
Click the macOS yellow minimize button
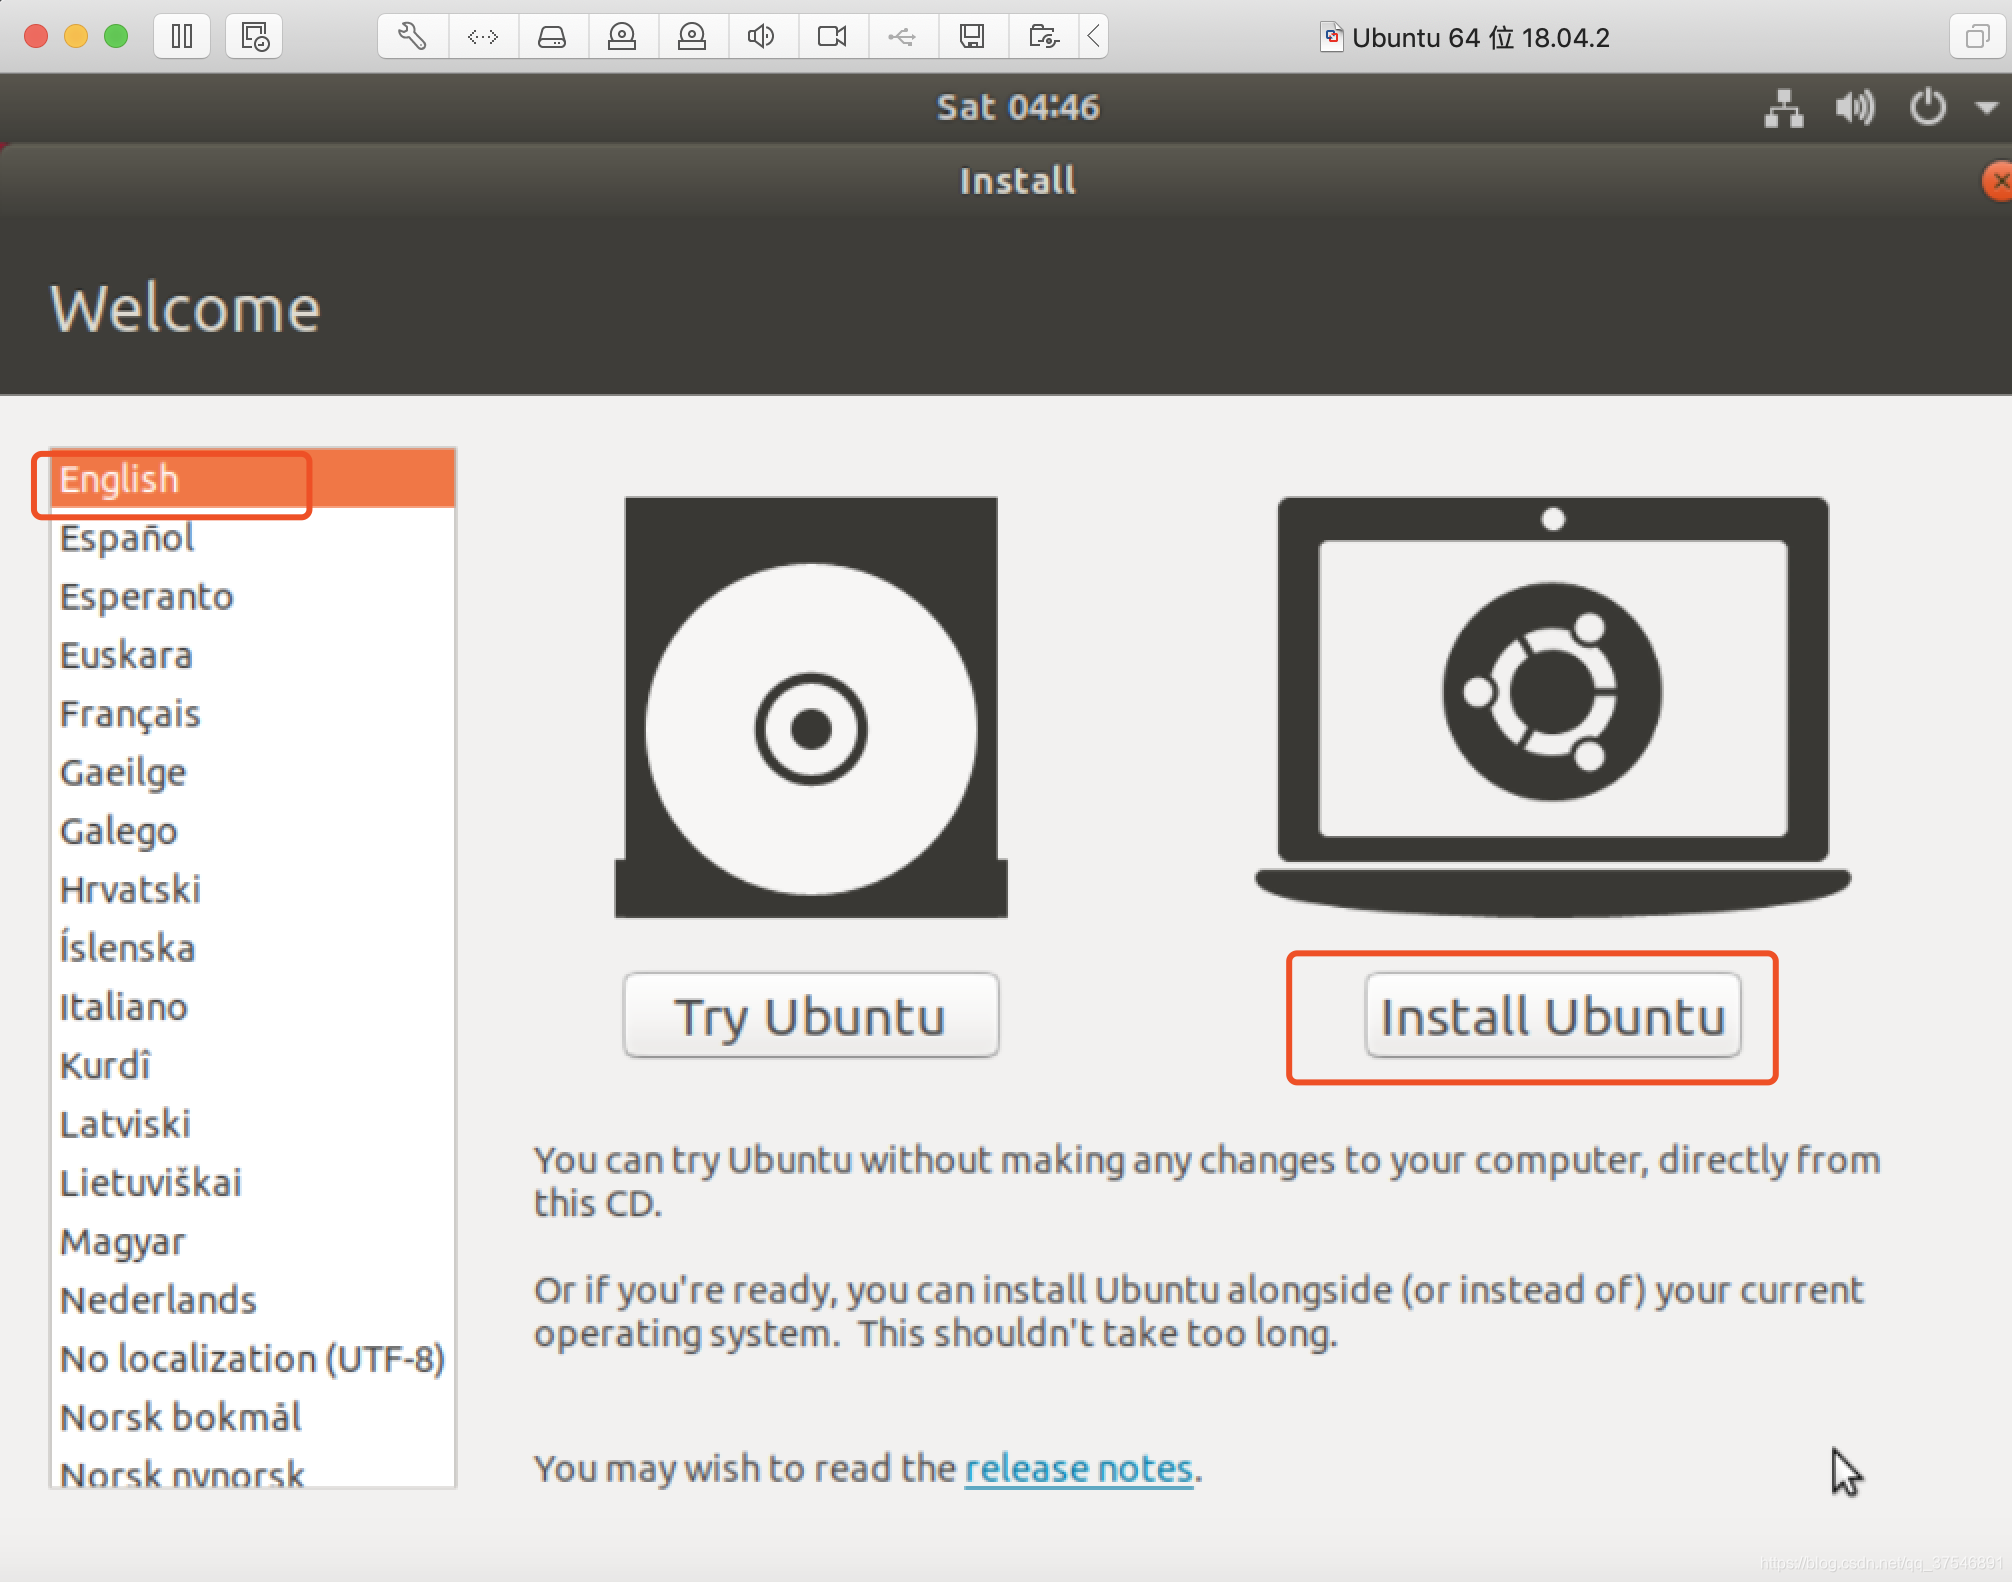tap(76, 37)
